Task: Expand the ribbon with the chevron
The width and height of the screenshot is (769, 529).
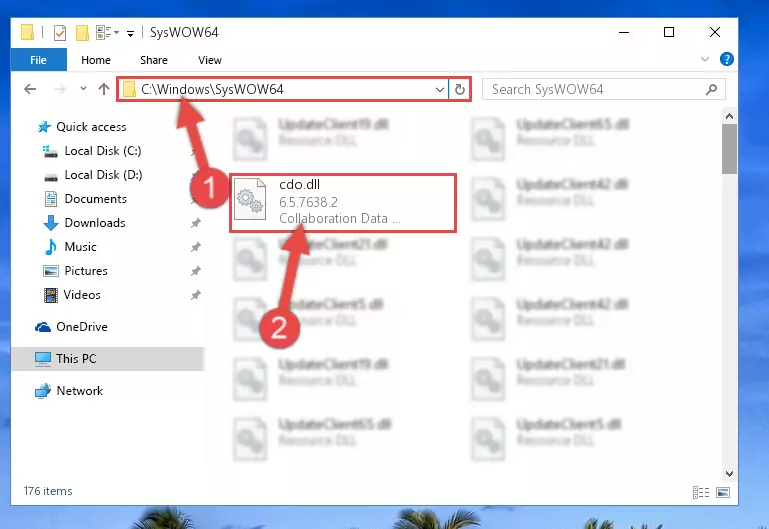Action: pos(705,59)
